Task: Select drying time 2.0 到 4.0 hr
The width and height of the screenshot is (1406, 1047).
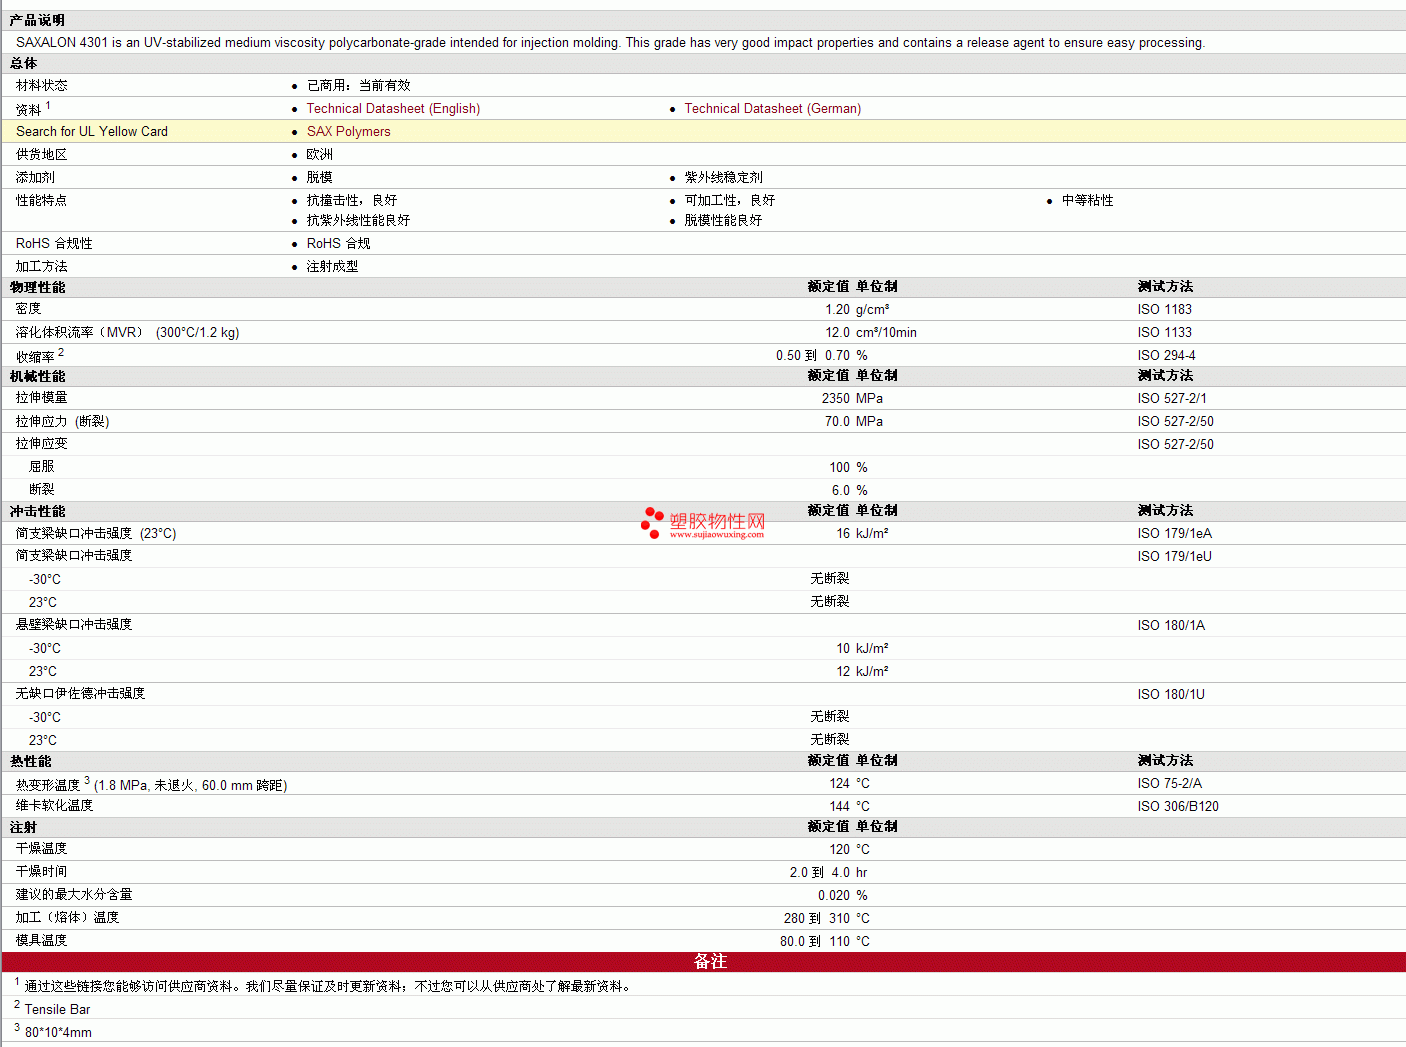Action: tap(828, 873)
